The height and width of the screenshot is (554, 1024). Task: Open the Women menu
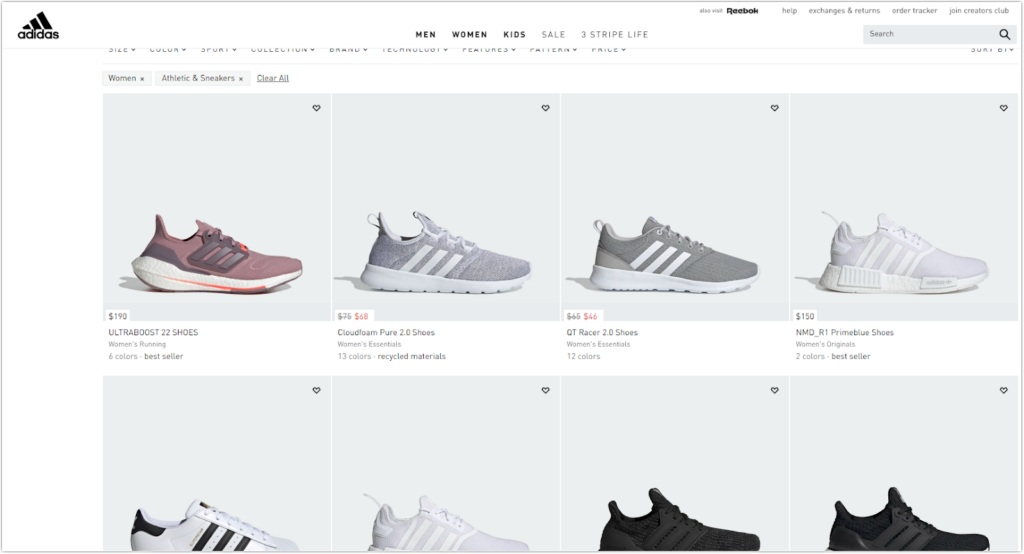[470, 35]
